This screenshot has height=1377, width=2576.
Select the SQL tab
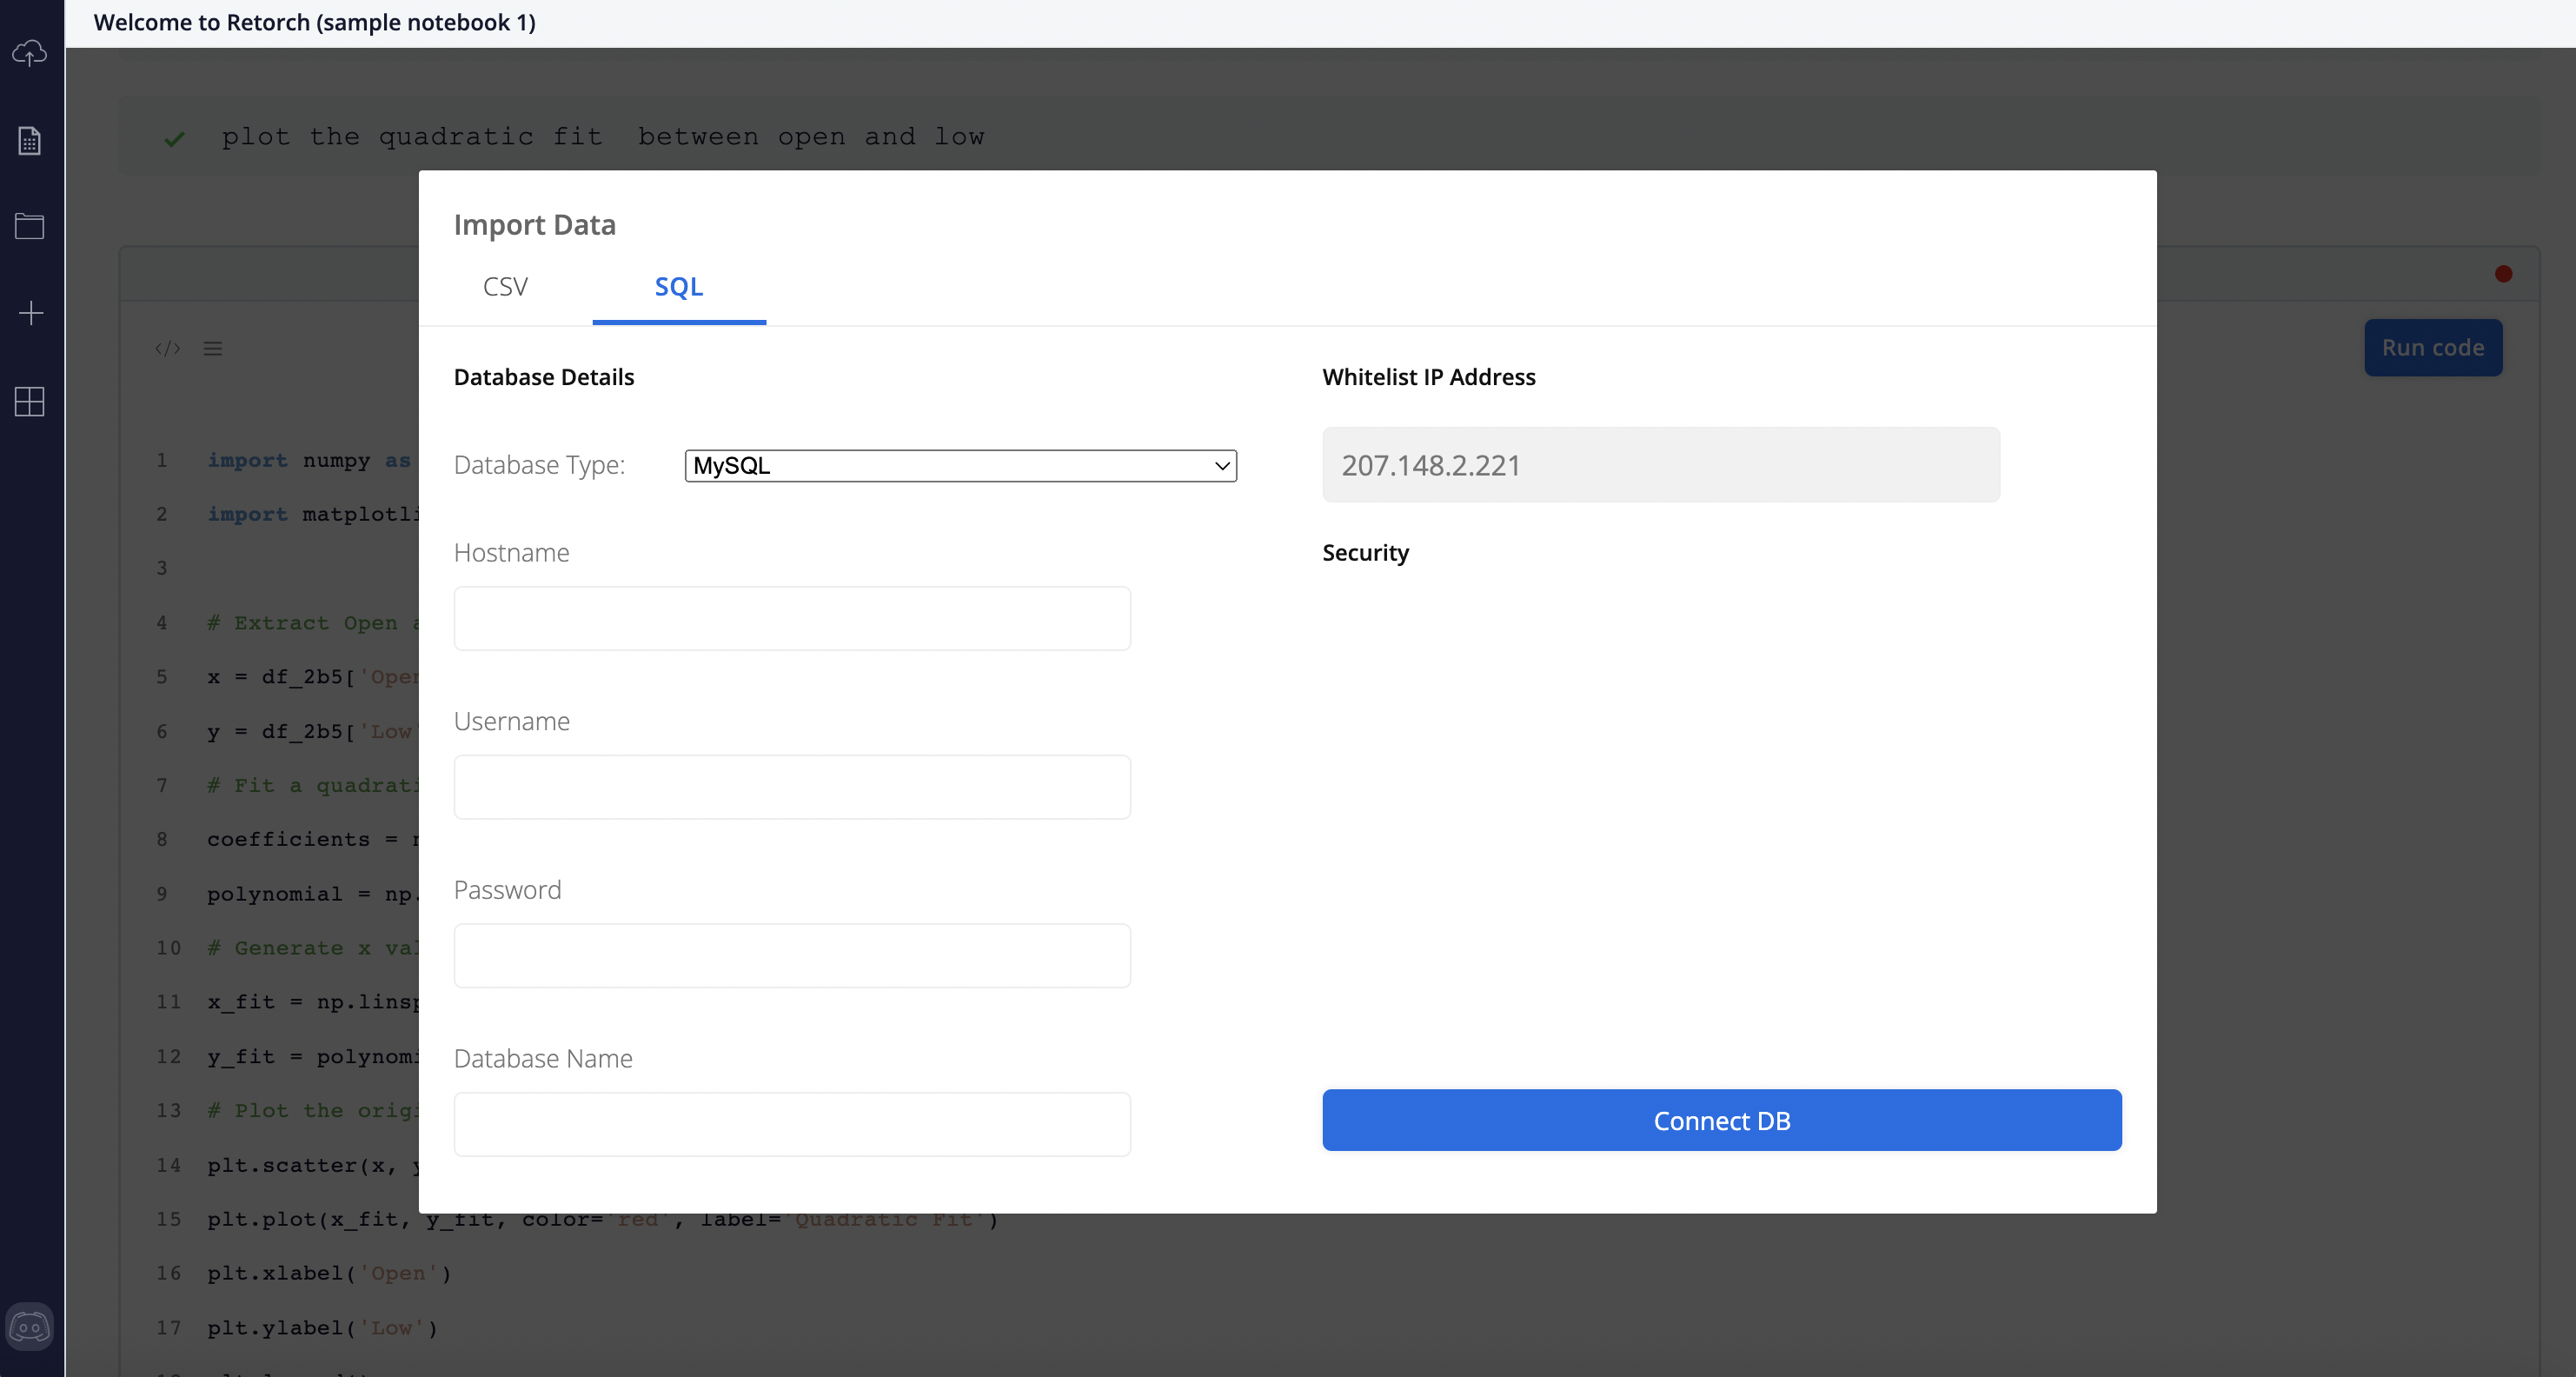(x=679, y=286)
